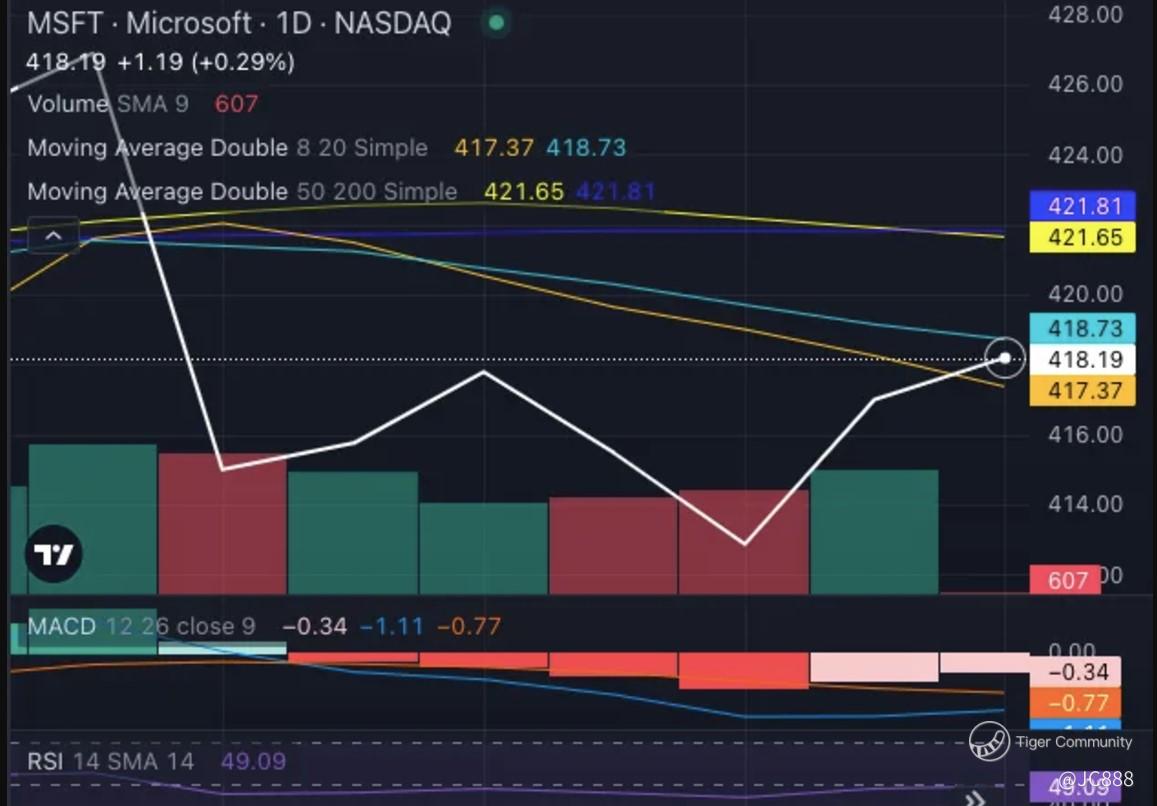Viewport: 1157px width, 806px height.
Task: Click the 418.19 current price label
Action: [x=1082, y=359]
